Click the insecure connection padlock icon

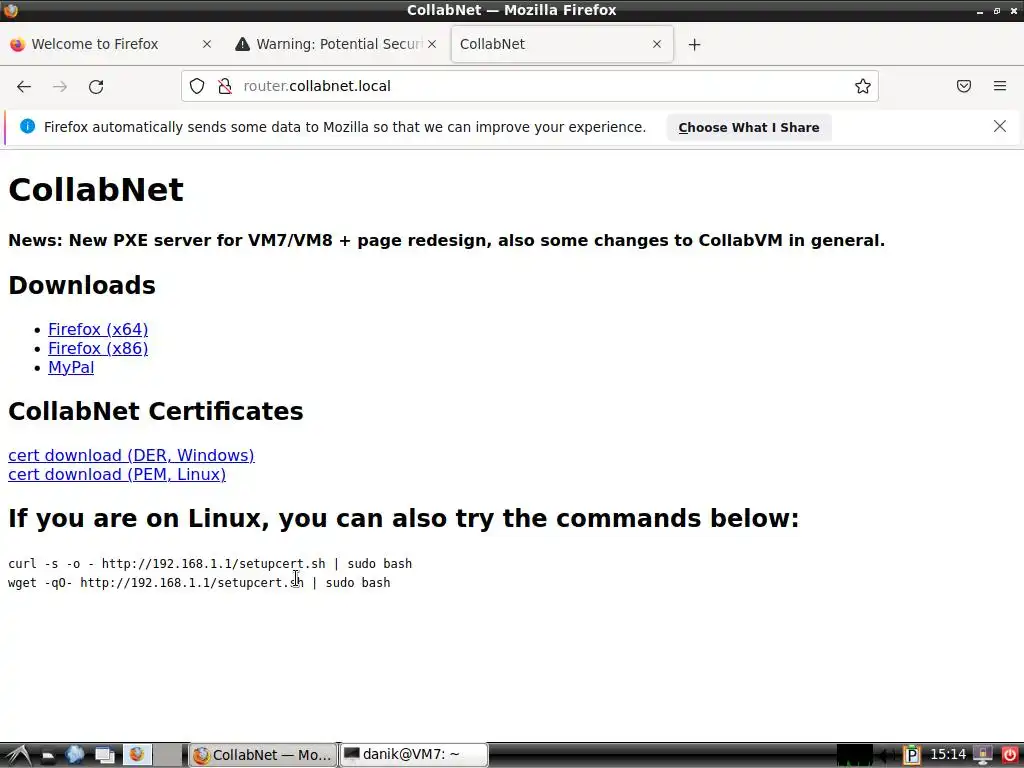pyautogui.click(x=225, y=86)
